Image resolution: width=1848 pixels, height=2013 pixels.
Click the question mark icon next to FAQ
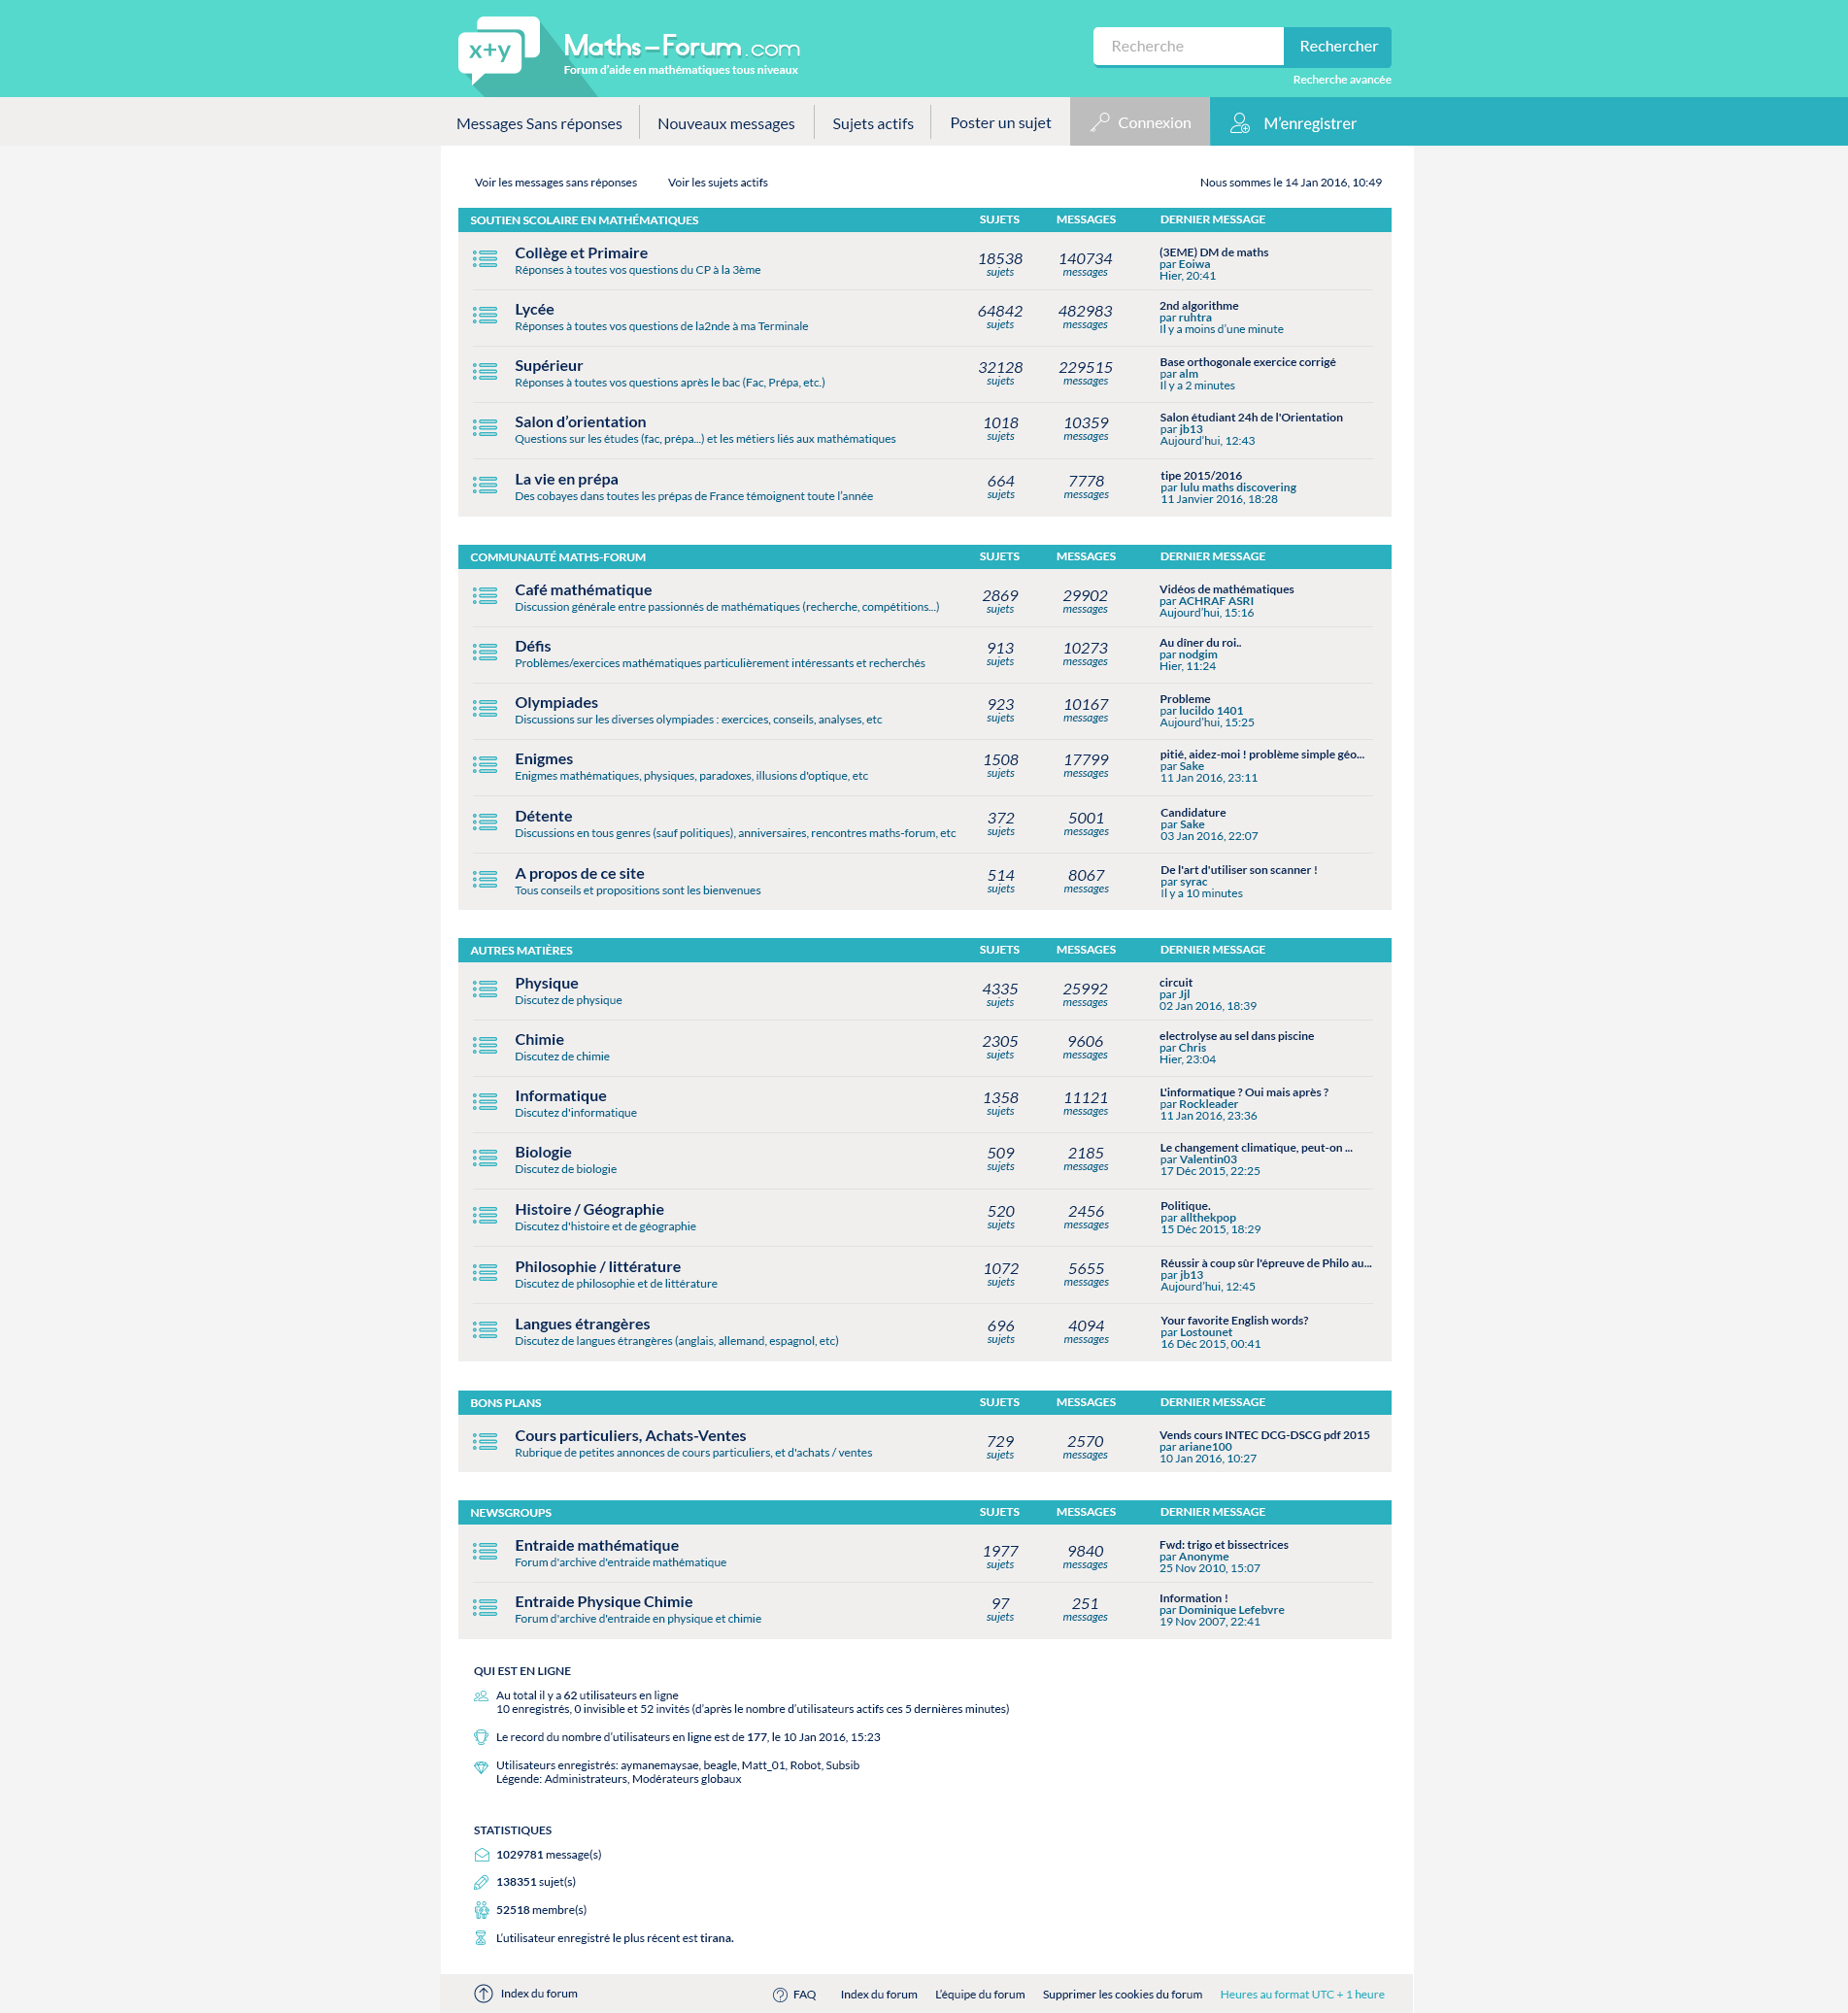pos(779,1993)
